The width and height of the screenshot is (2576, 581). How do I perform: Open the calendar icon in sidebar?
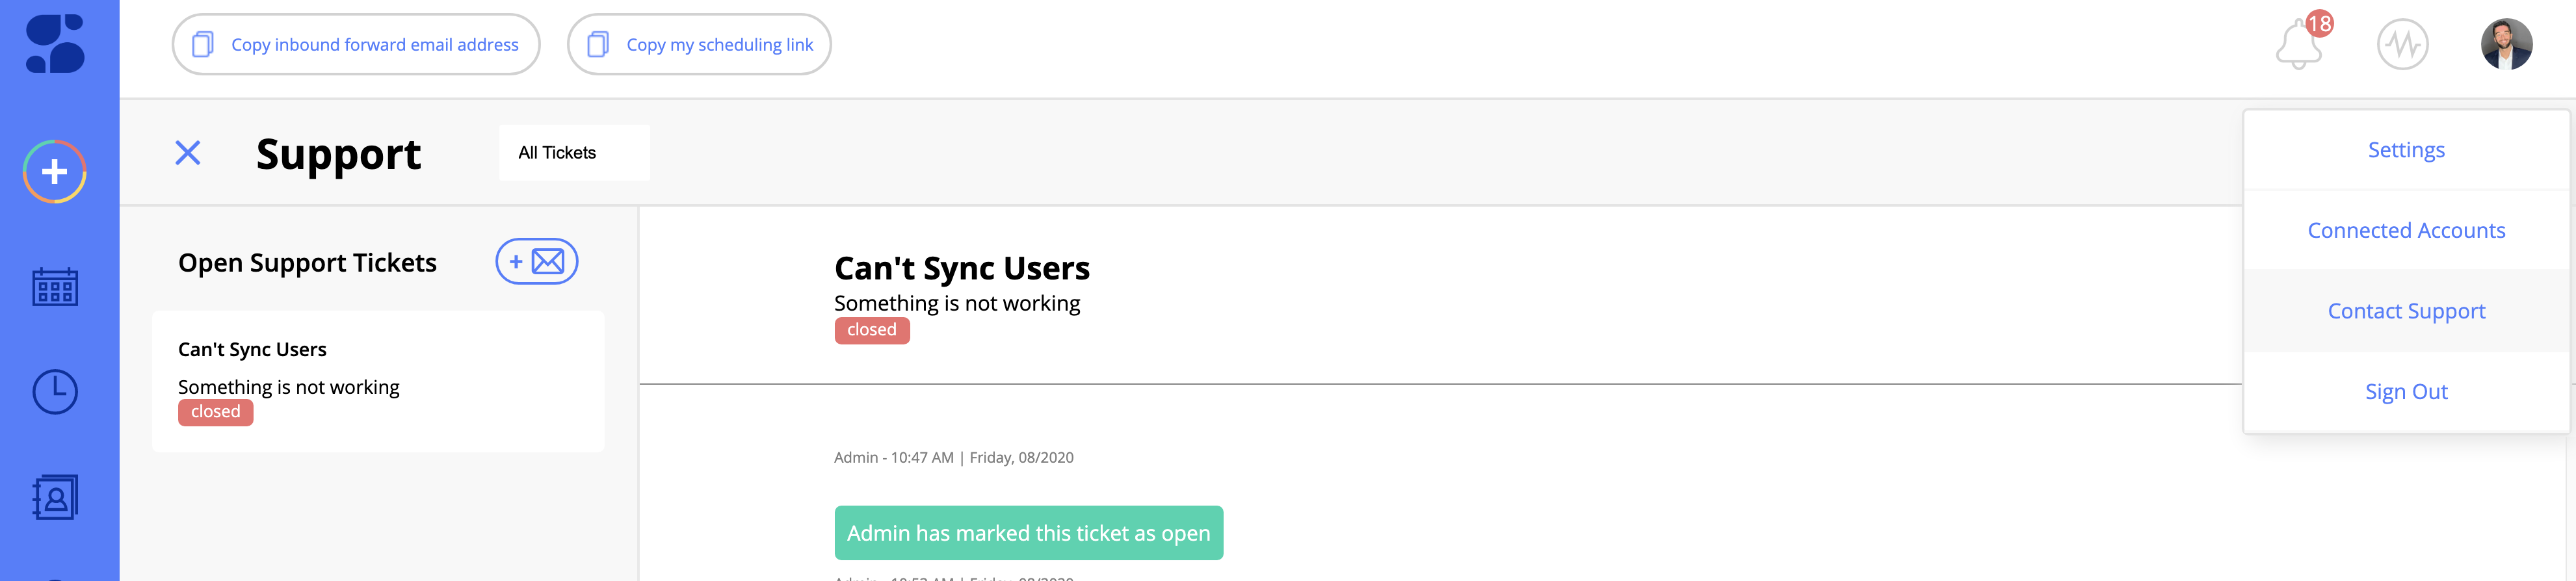pyautogui.click(x=55, y=287)
